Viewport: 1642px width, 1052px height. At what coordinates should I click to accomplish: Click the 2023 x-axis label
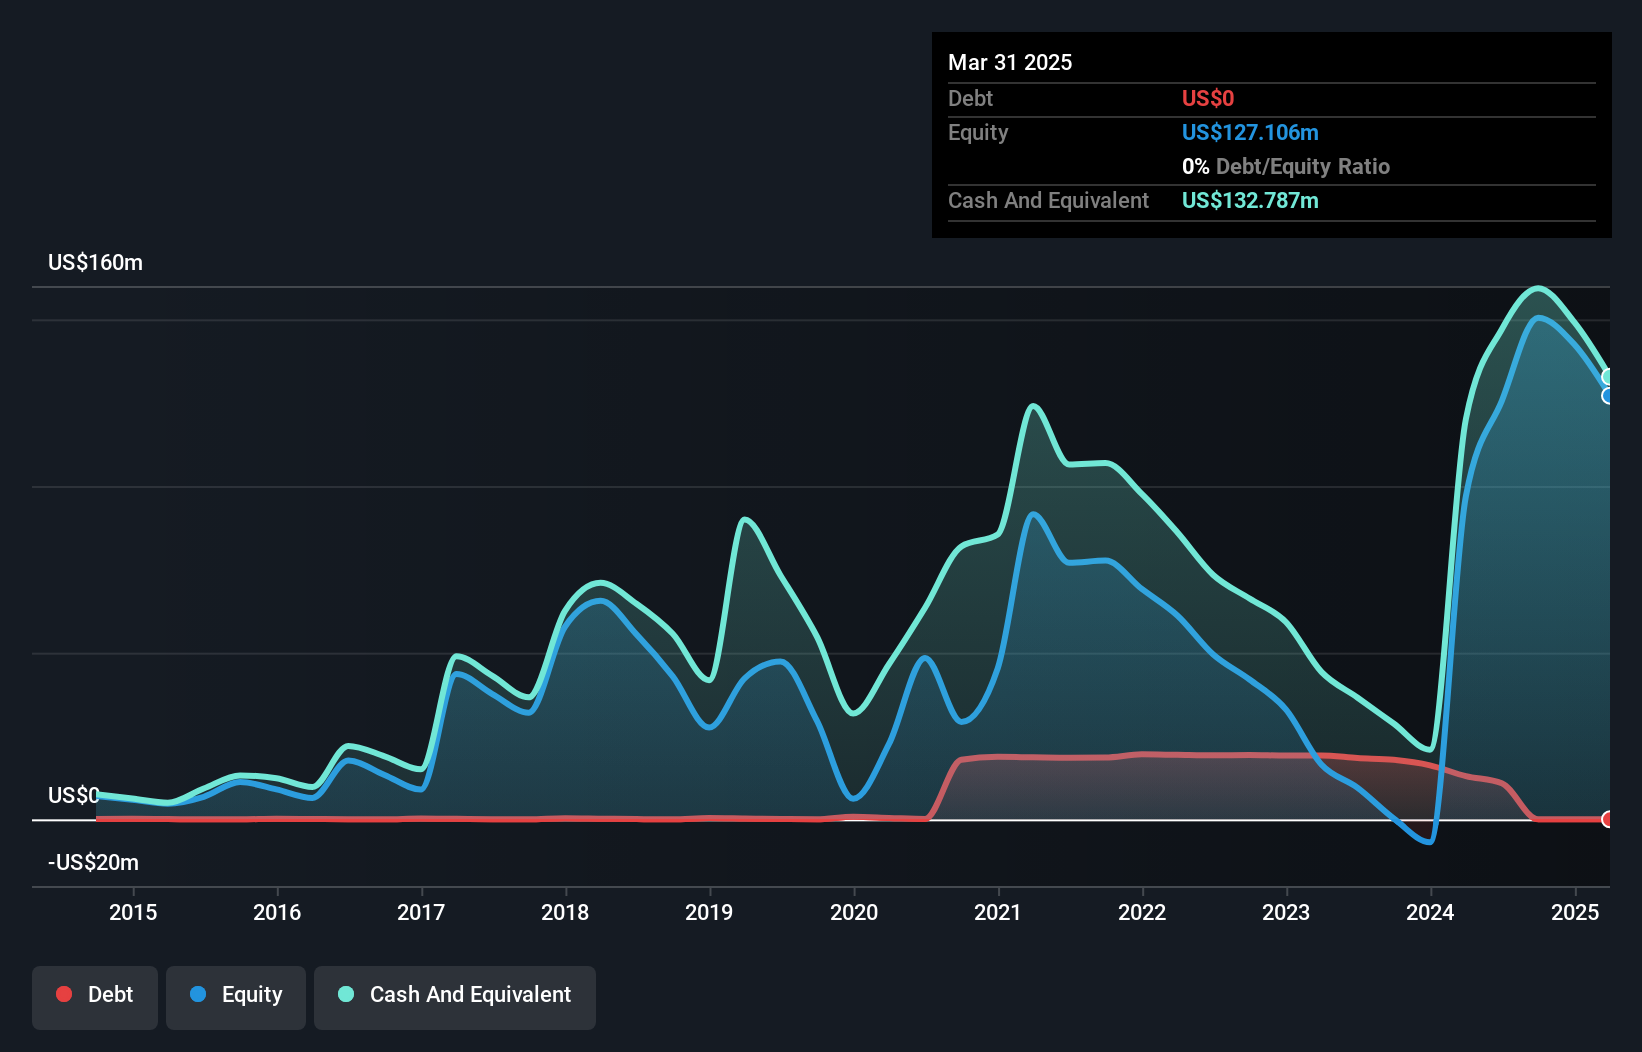point(1286,912)
